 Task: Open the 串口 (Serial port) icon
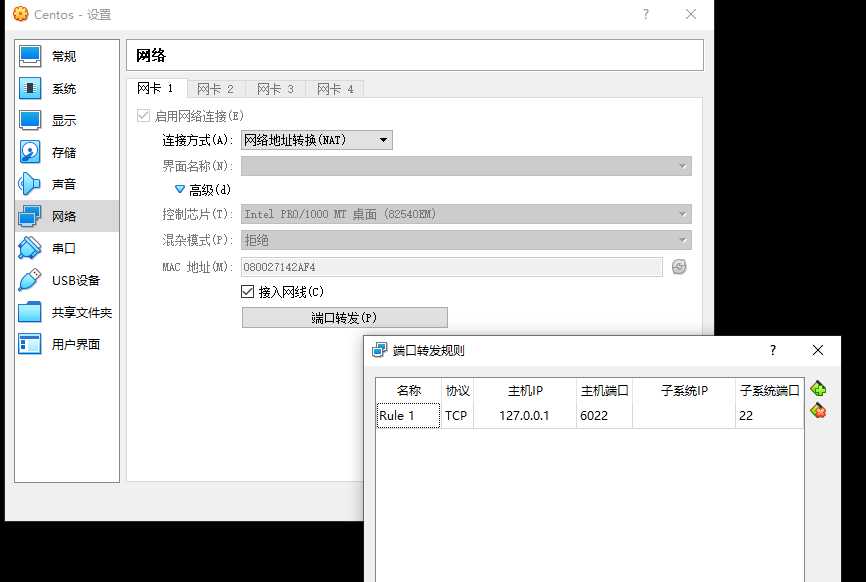pyautogui.click(x=30, y=248)
